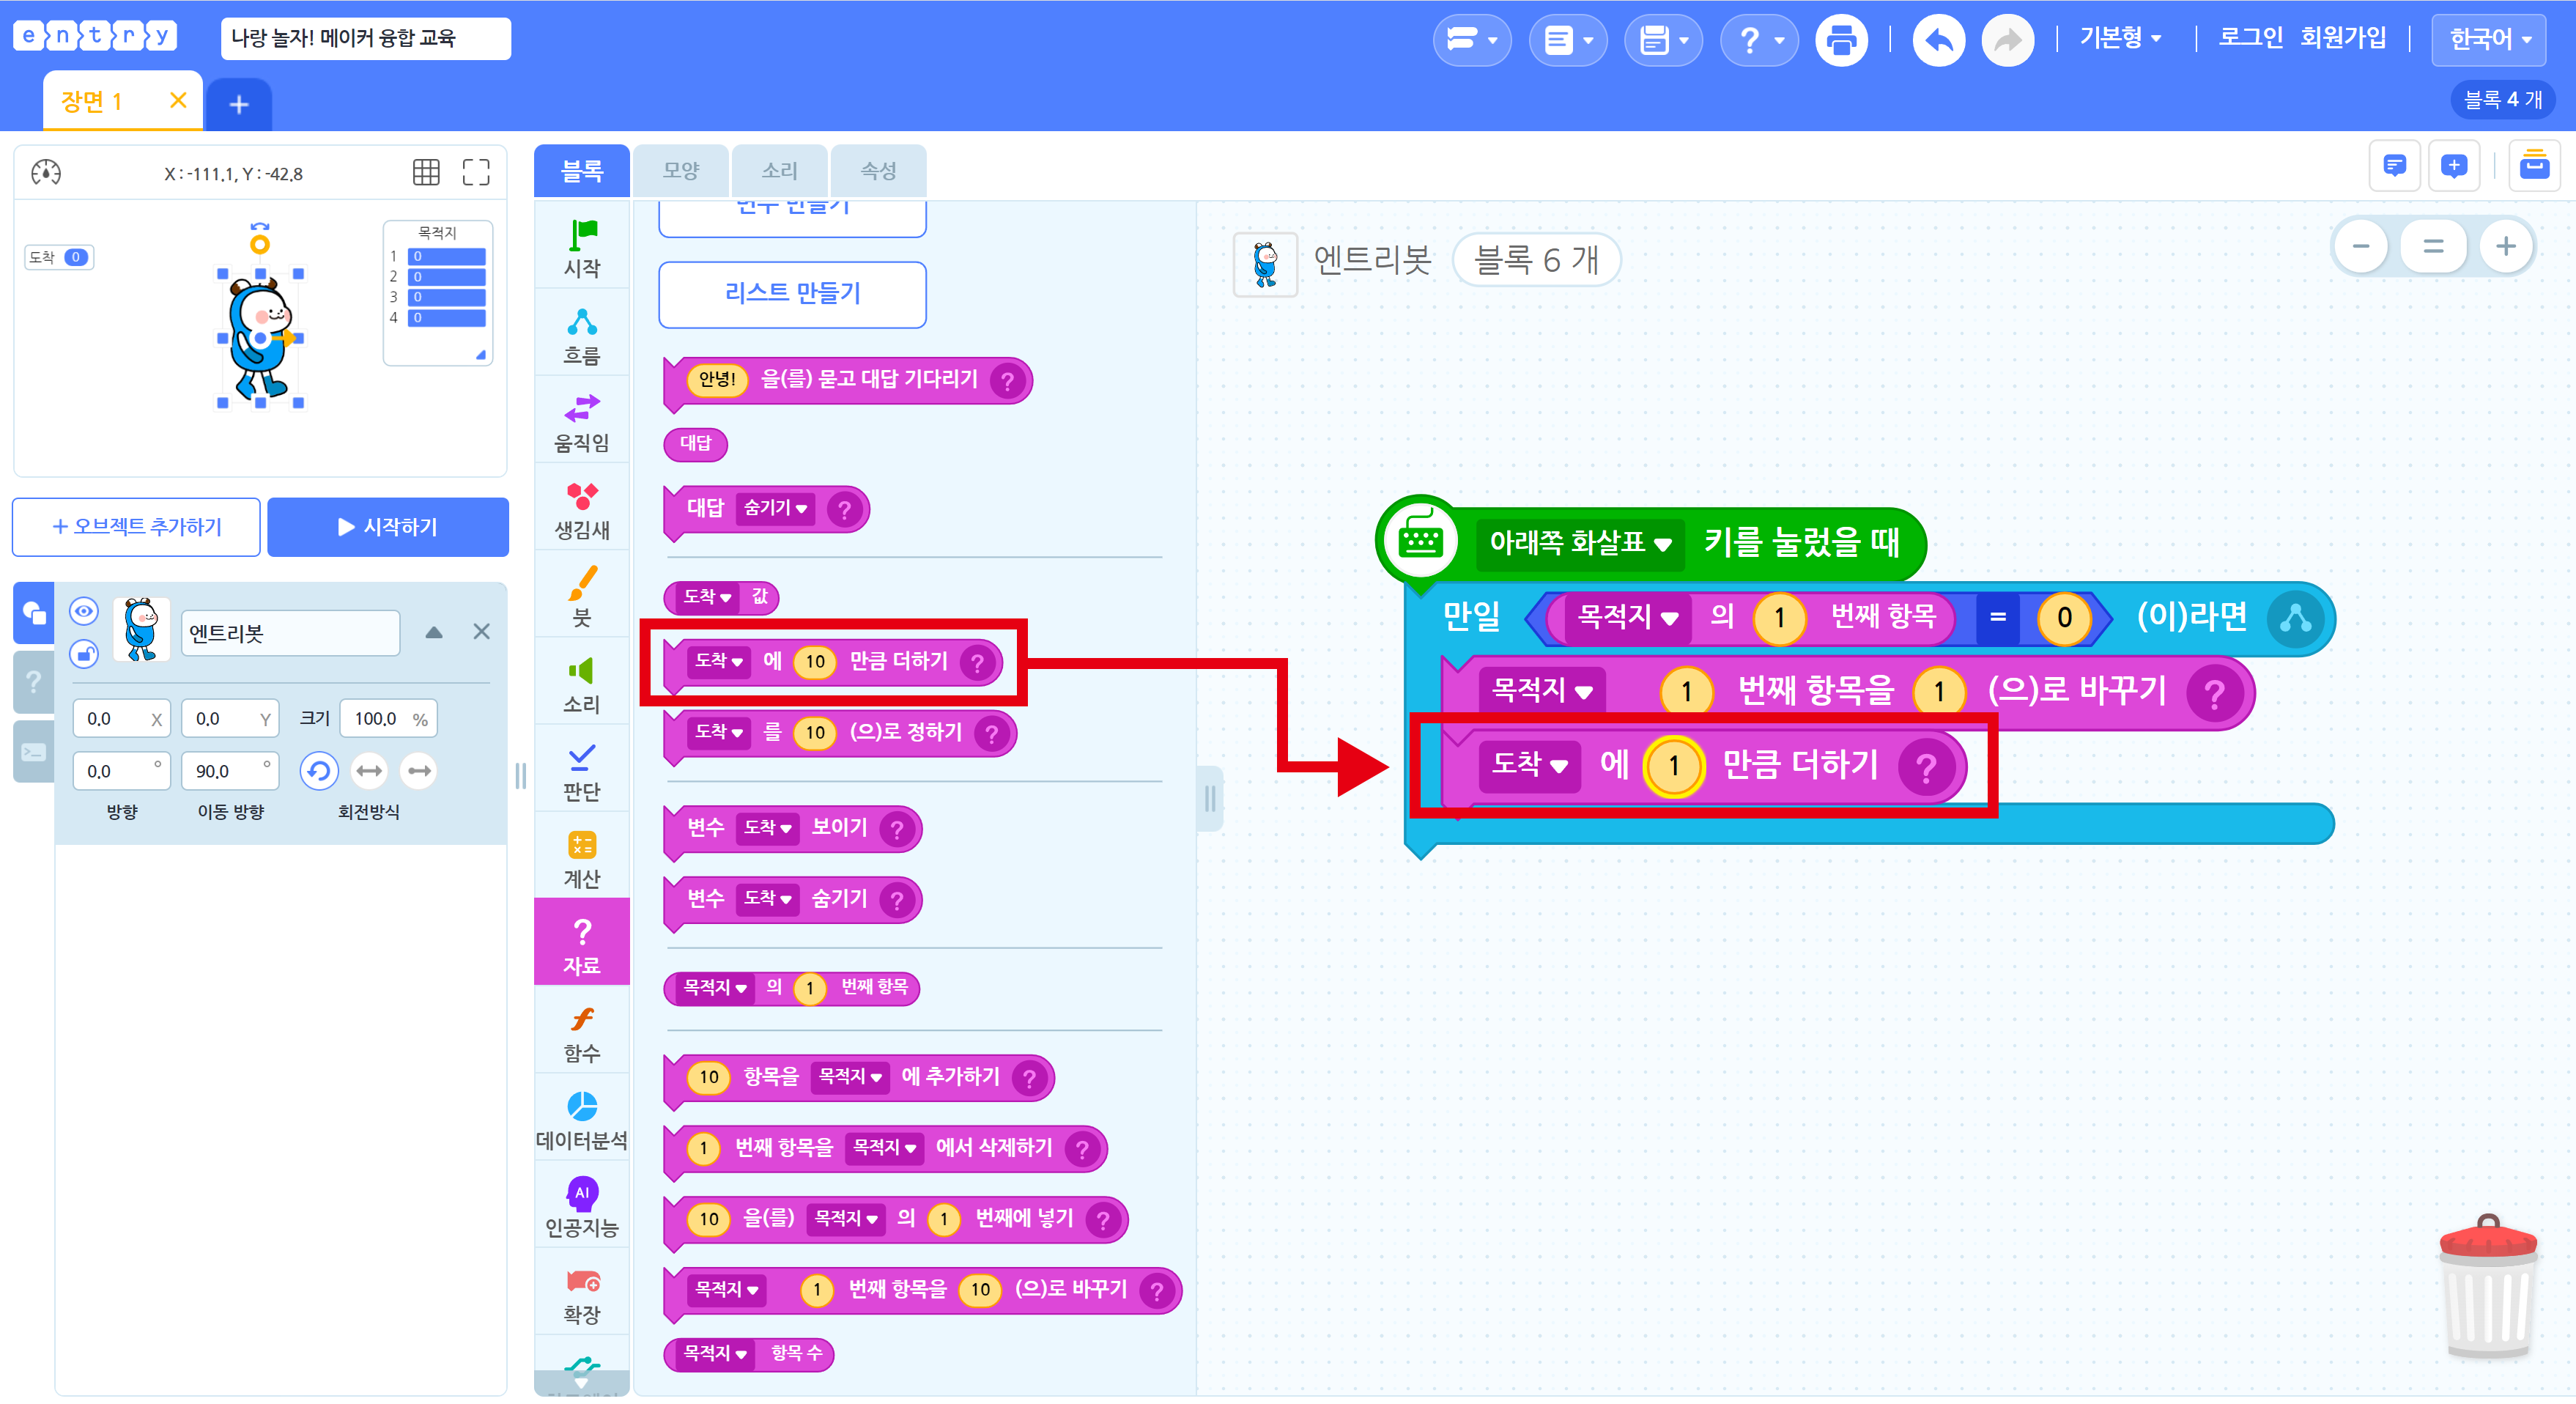This screenshot has width=2576, height=1404.
Task: Open the 자료 block category
Action: click(581, 944)
